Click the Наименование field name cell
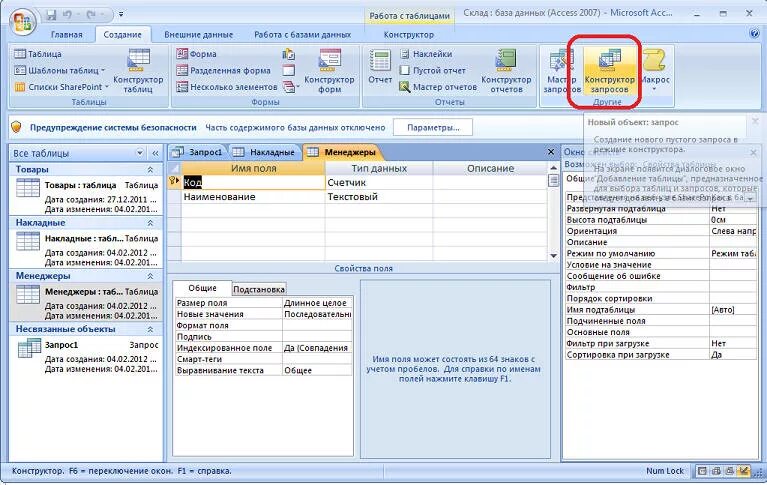Image resolution: width=767 pixels, height=485 pixels. click(x=253, y=197)
